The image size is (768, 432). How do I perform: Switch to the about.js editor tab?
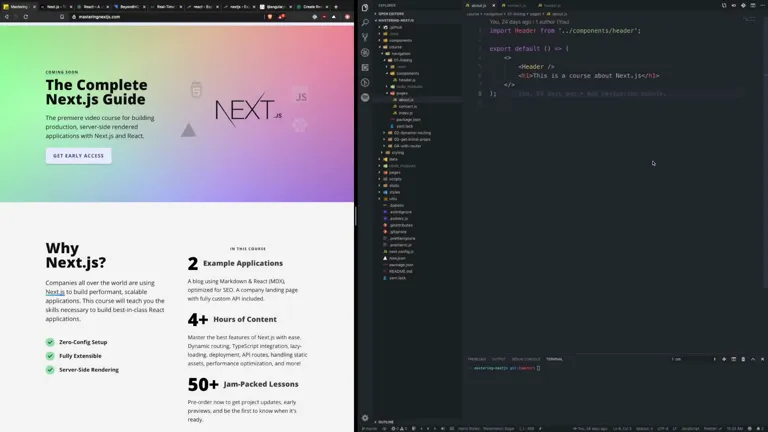(478, 5)
